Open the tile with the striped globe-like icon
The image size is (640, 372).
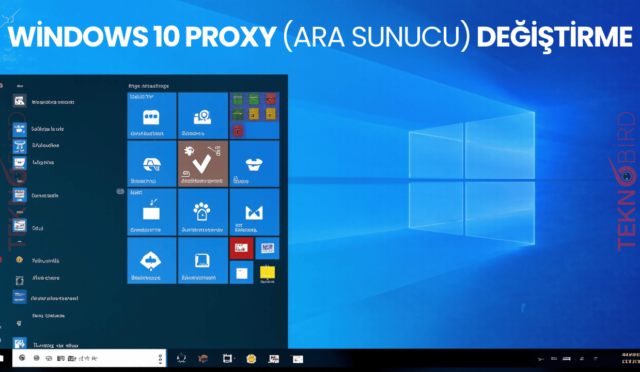[152, 163]
